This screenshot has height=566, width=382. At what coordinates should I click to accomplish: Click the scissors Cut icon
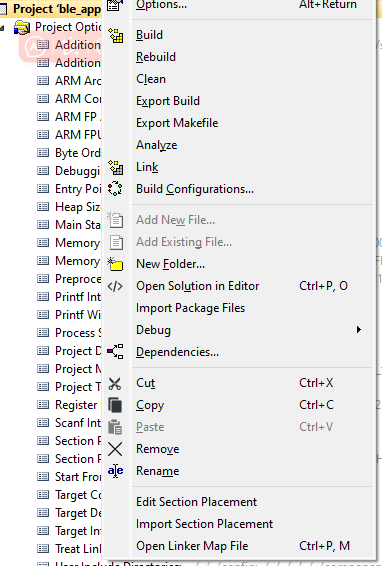coord(115,383)
